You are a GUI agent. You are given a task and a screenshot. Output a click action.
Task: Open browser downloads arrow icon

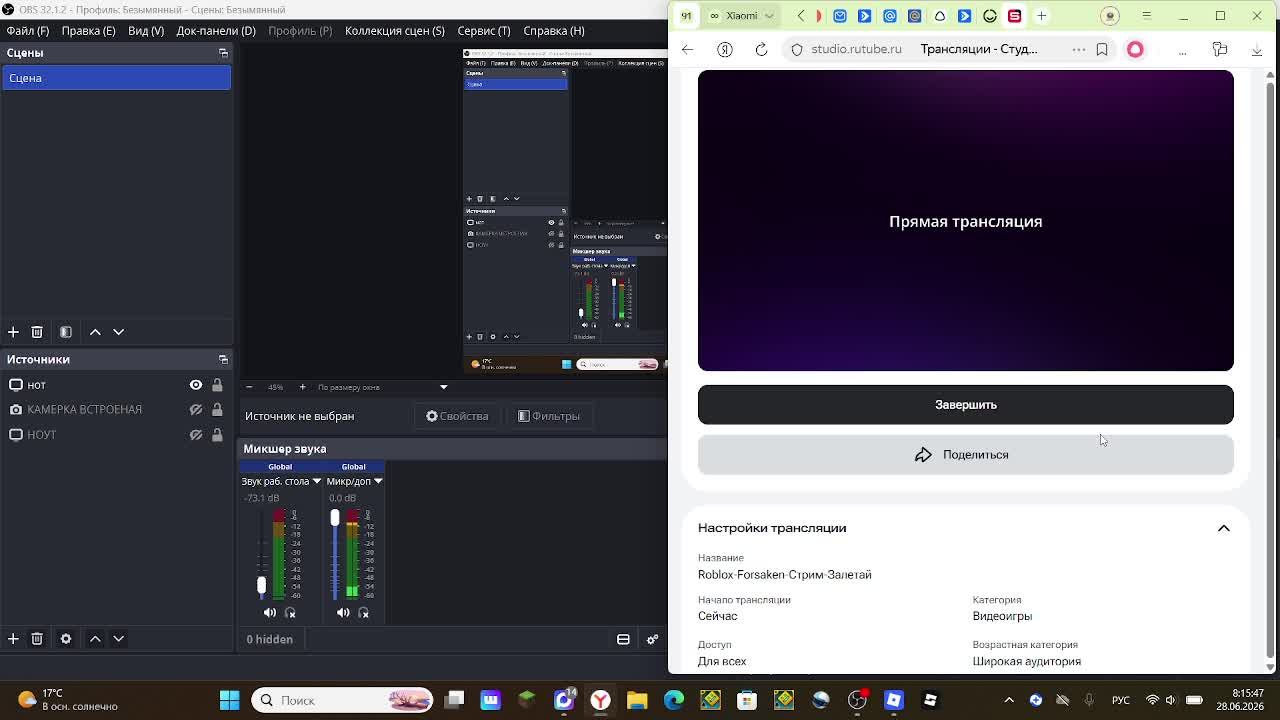(x=1257, y=49)
